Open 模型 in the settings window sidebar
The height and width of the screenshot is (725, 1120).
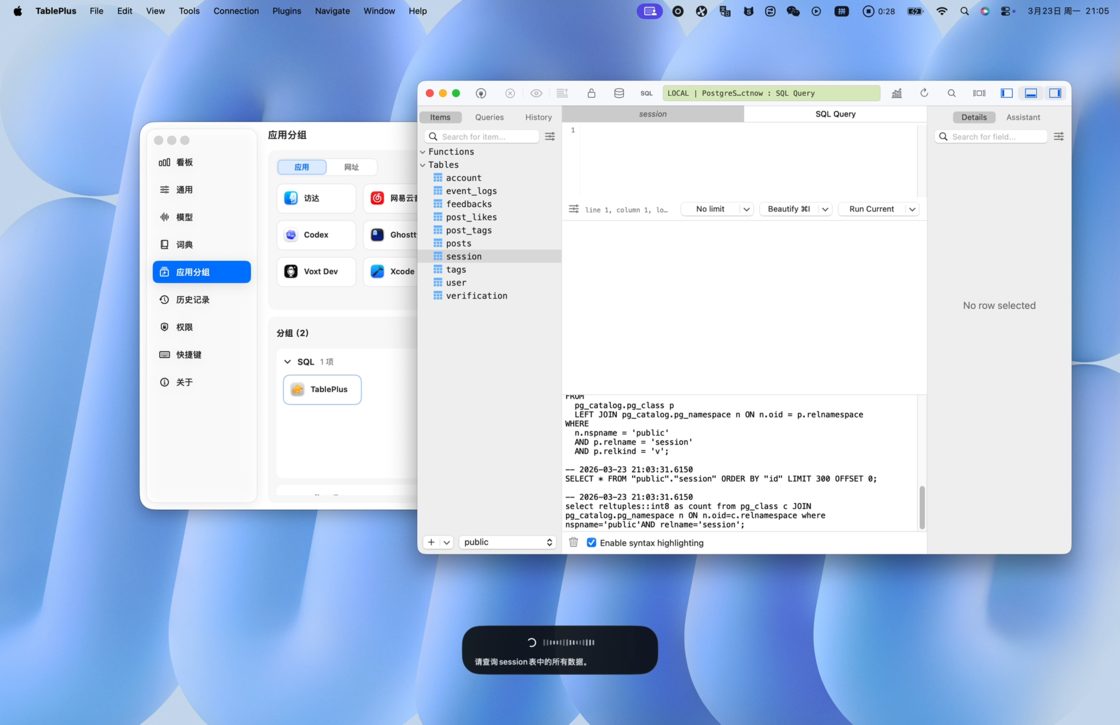coord(201,217)
